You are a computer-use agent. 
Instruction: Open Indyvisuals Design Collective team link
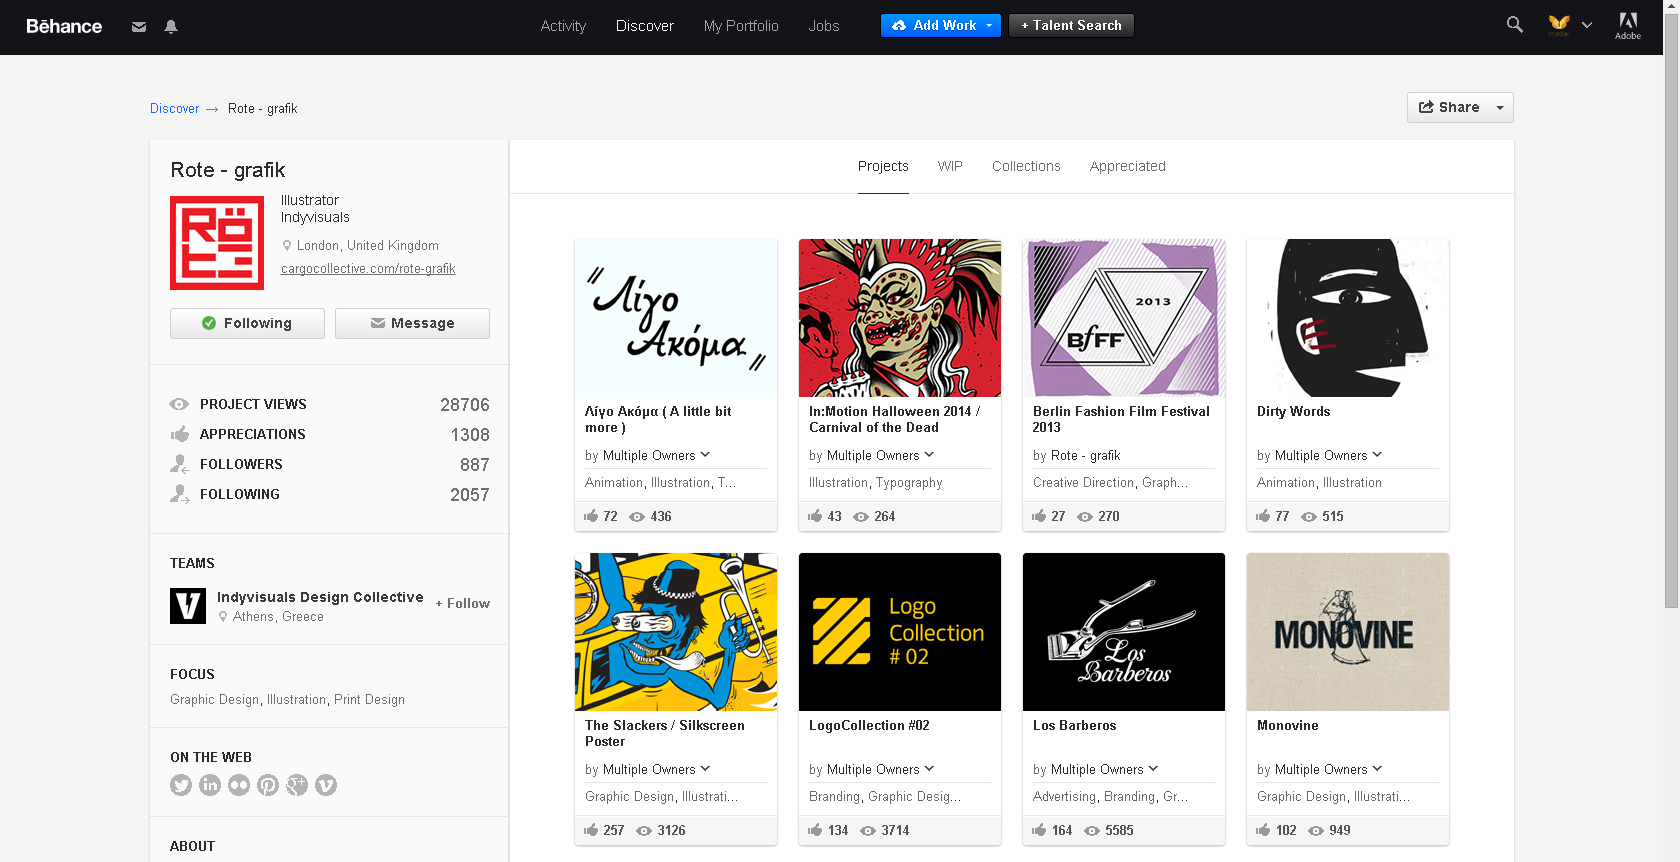coord(320,597)
